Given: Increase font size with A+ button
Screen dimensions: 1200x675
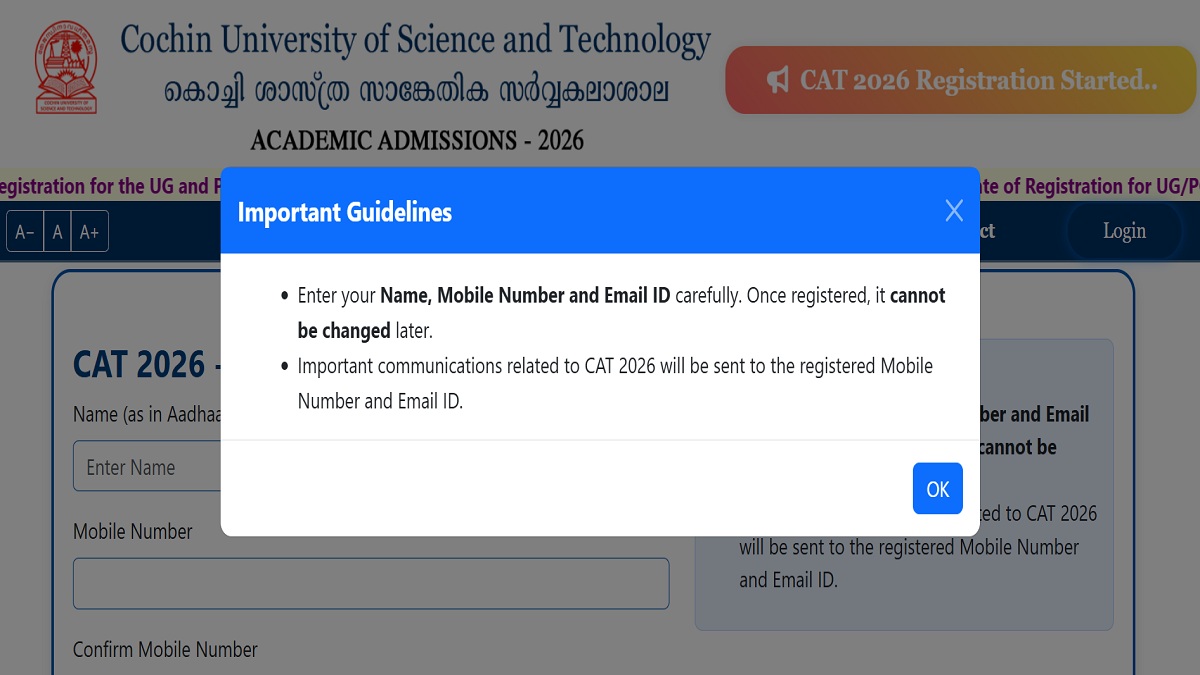Looking at the screenshot, I should 89,232.
